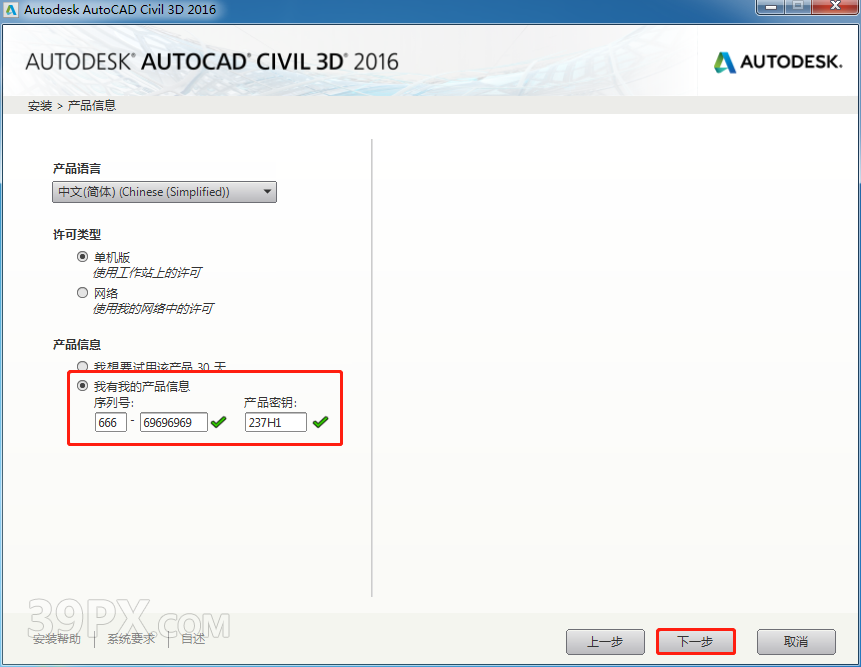Click the serial number prefix field 666
The width and height of the screenshot is (861, 667).
click(x=110, y=422)
